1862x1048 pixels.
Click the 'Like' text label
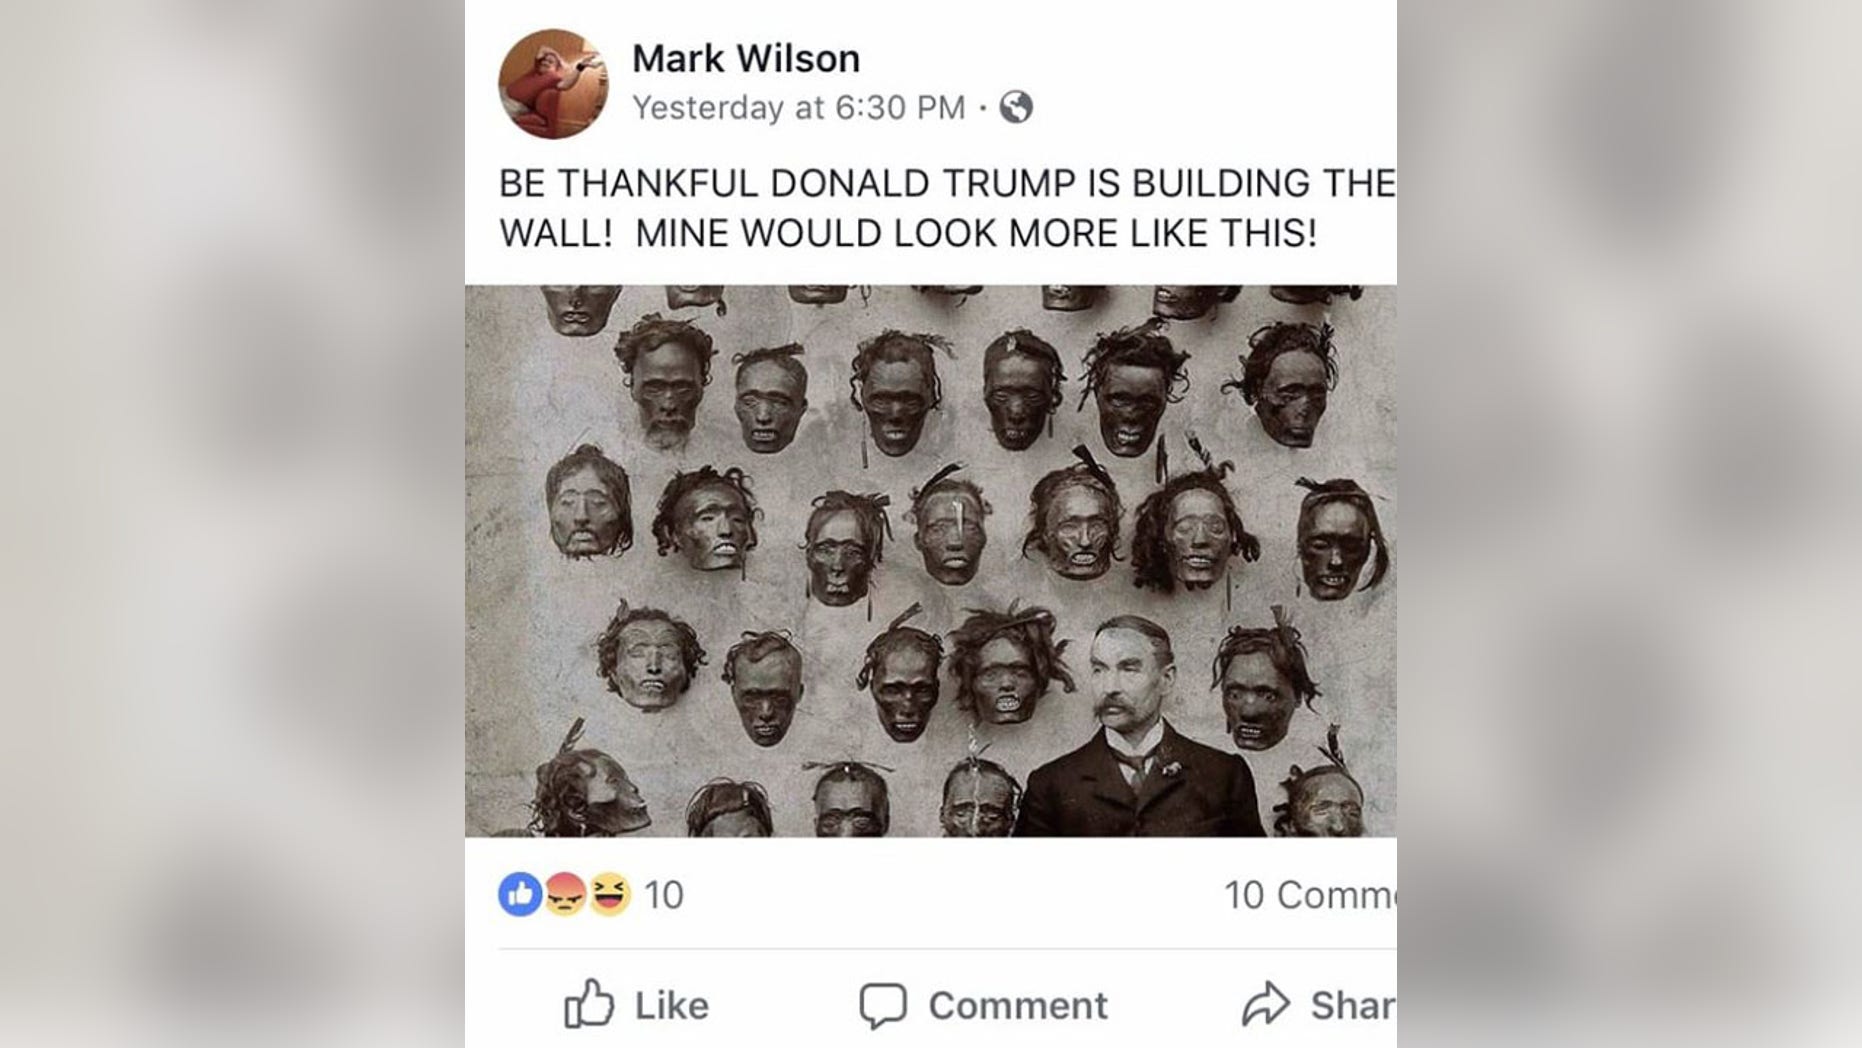(x=671, y=1006)
